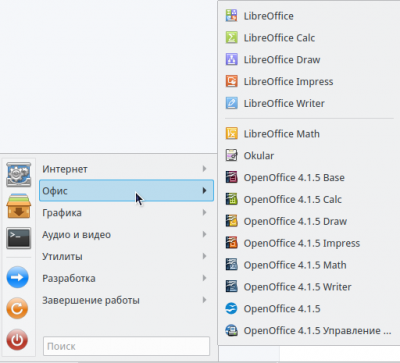Click the LibreOffice Draw icon
The image size is (400, 363).
click(x=231, y=60)
